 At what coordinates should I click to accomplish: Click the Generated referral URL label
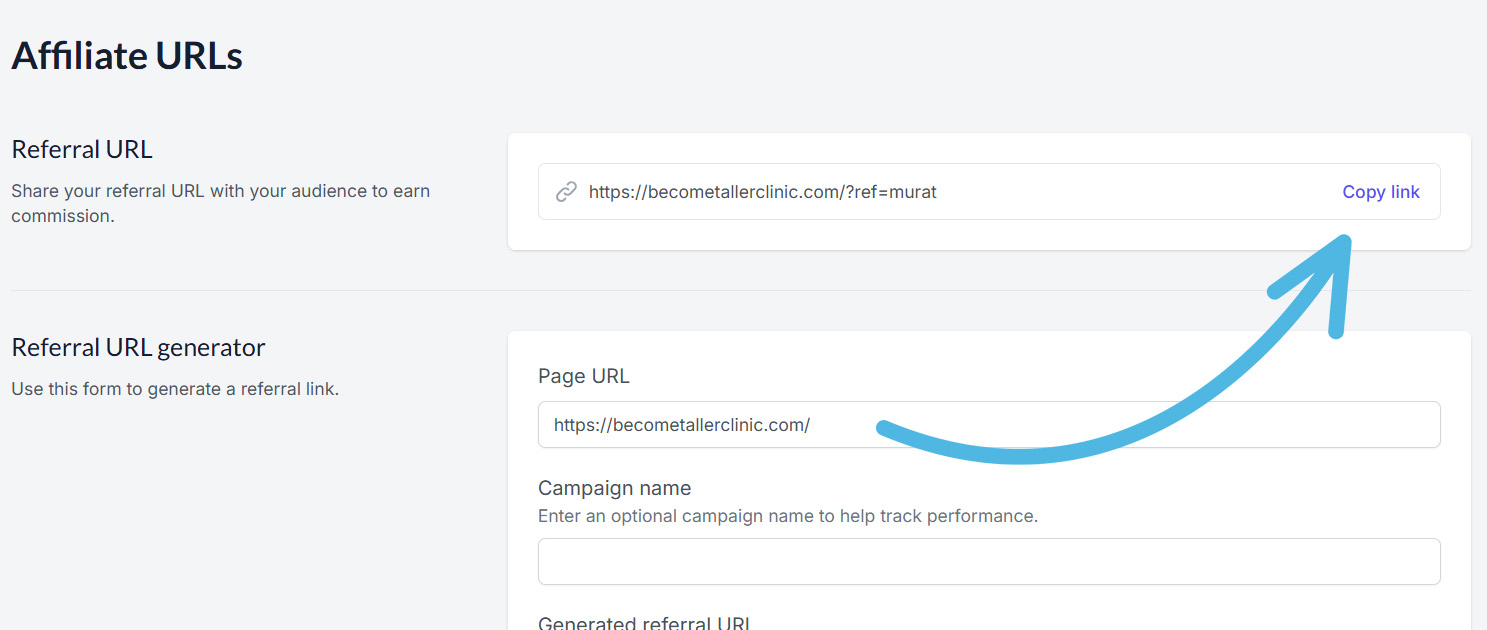click(x=644, y=623)
